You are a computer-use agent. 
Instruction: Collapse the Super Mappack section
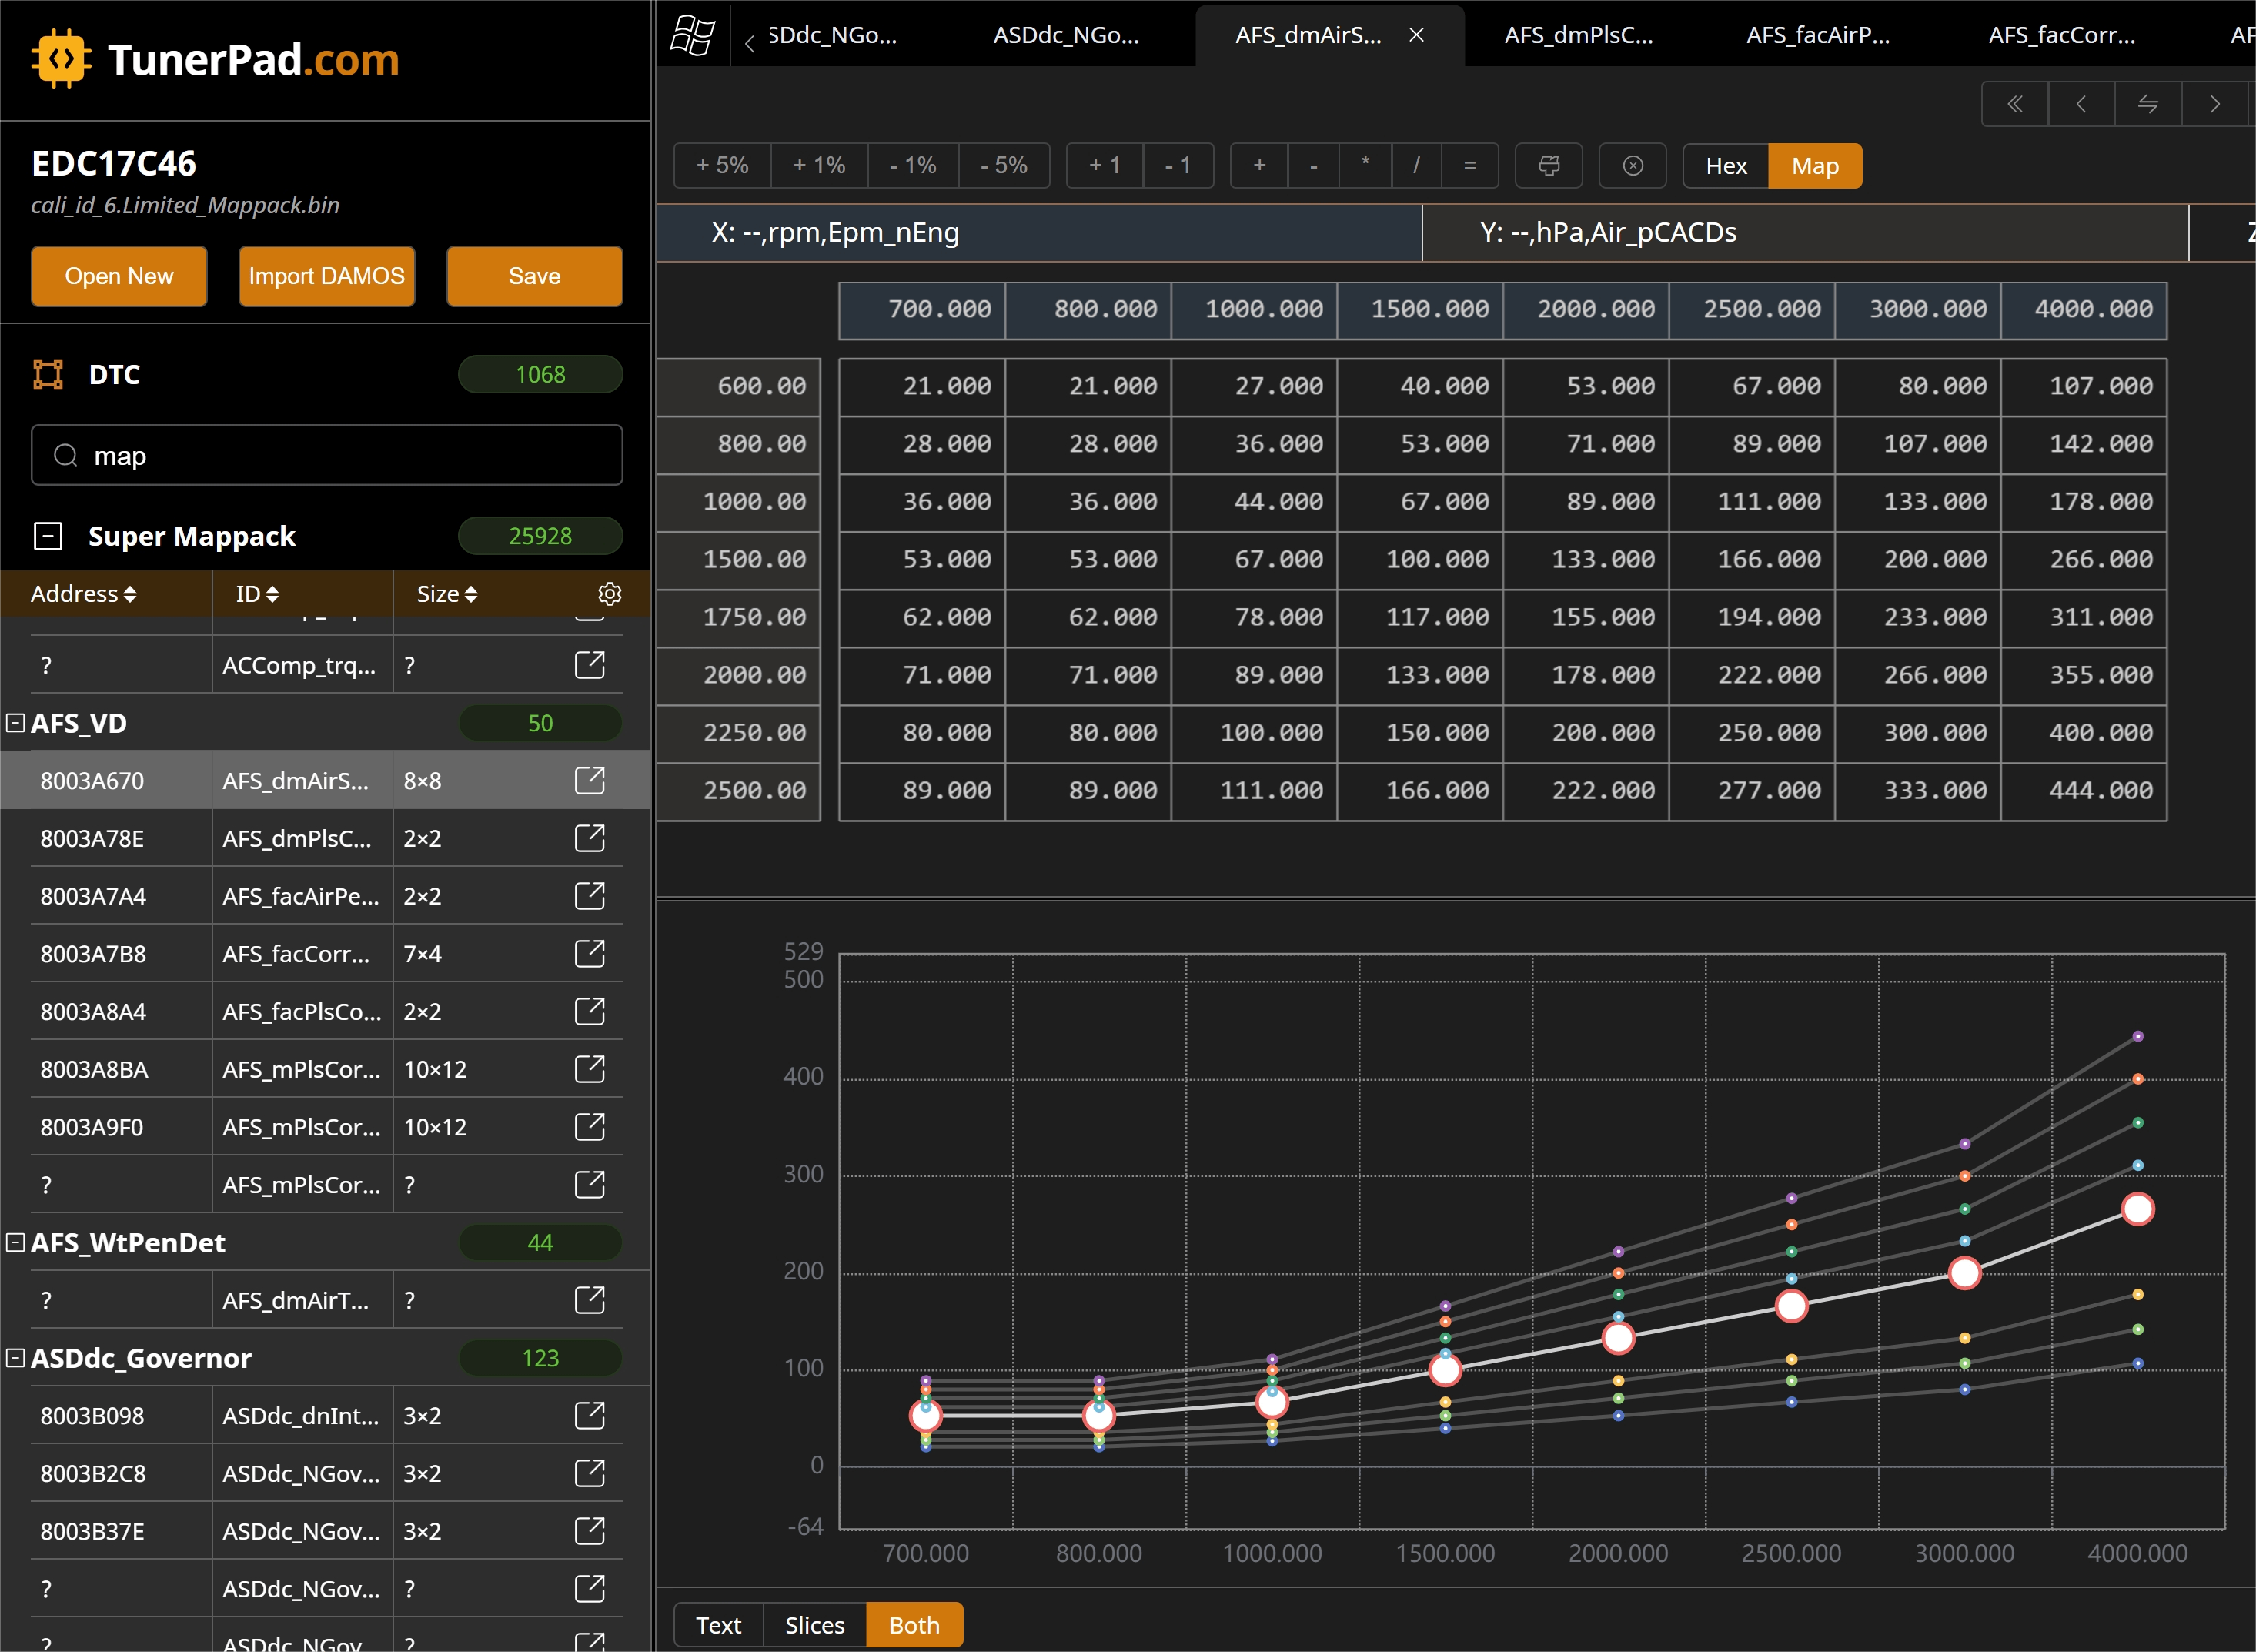[x=47, y=536]
